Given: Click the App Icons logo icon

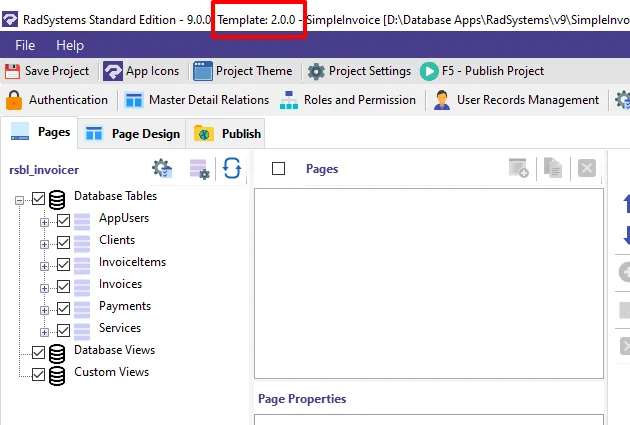Looking at the screenshot, I should tap(112, 71).
